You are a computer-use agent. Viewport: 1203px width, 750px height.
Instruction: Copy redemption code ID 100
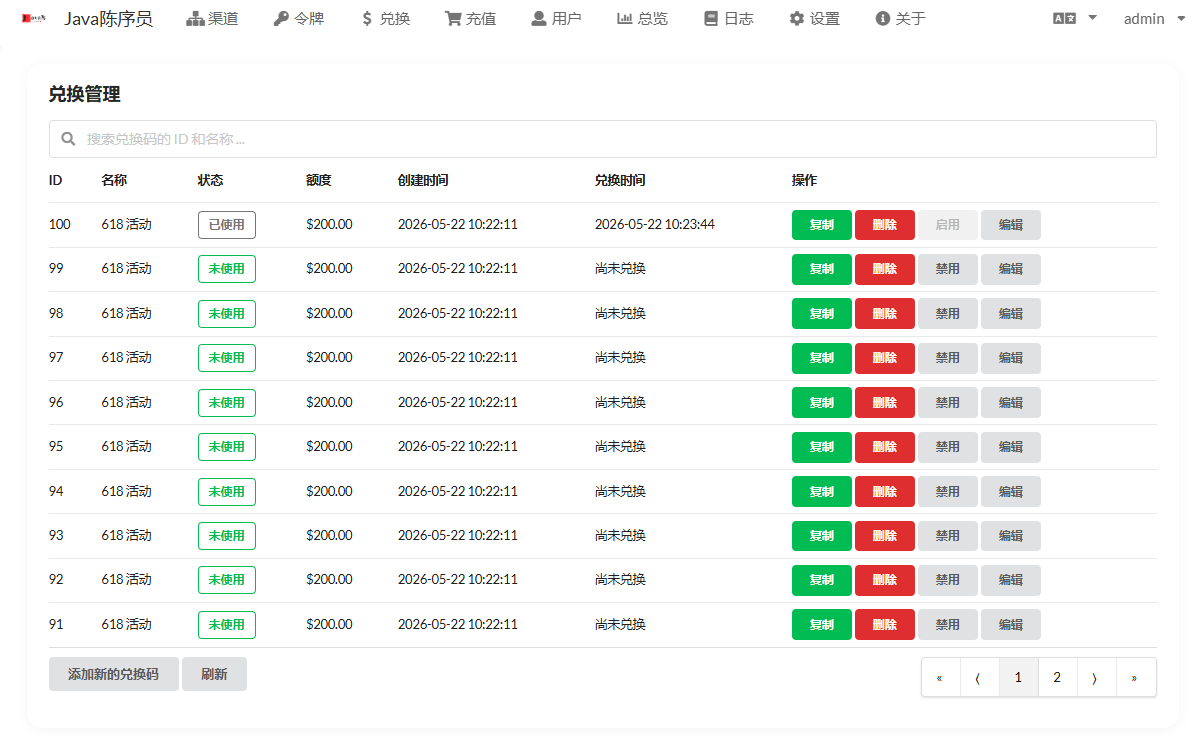[x=822, y=225]
